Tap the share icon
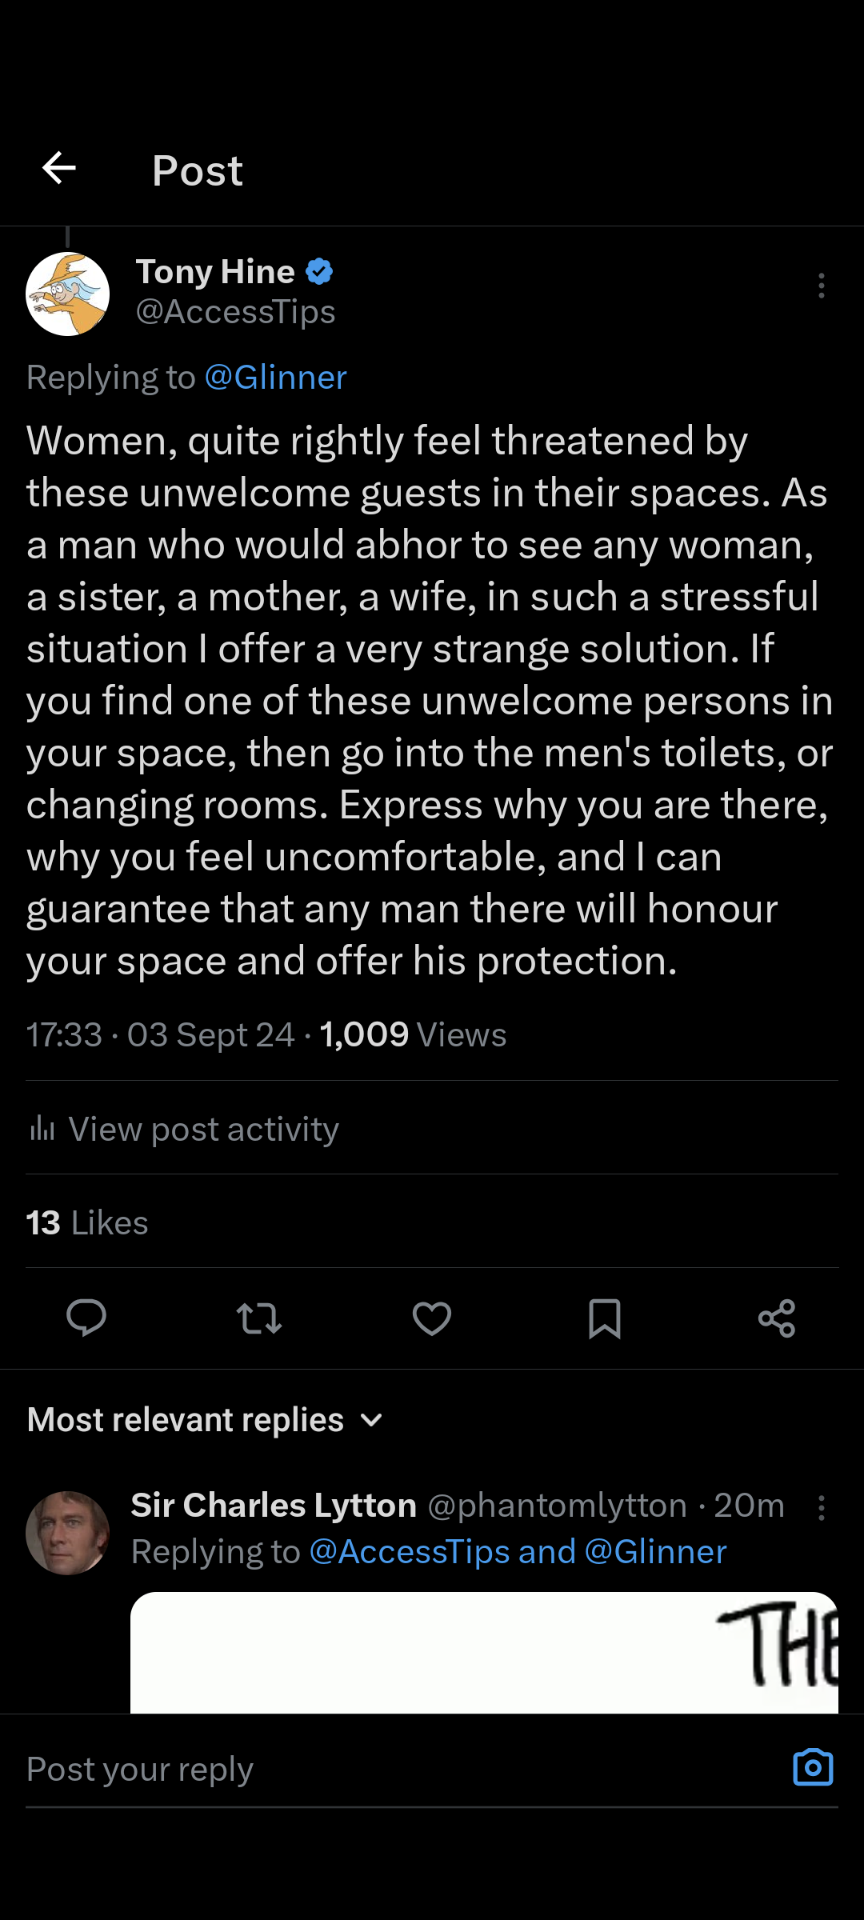Viewport: 864px width, 1920px height. [777, 1318]
